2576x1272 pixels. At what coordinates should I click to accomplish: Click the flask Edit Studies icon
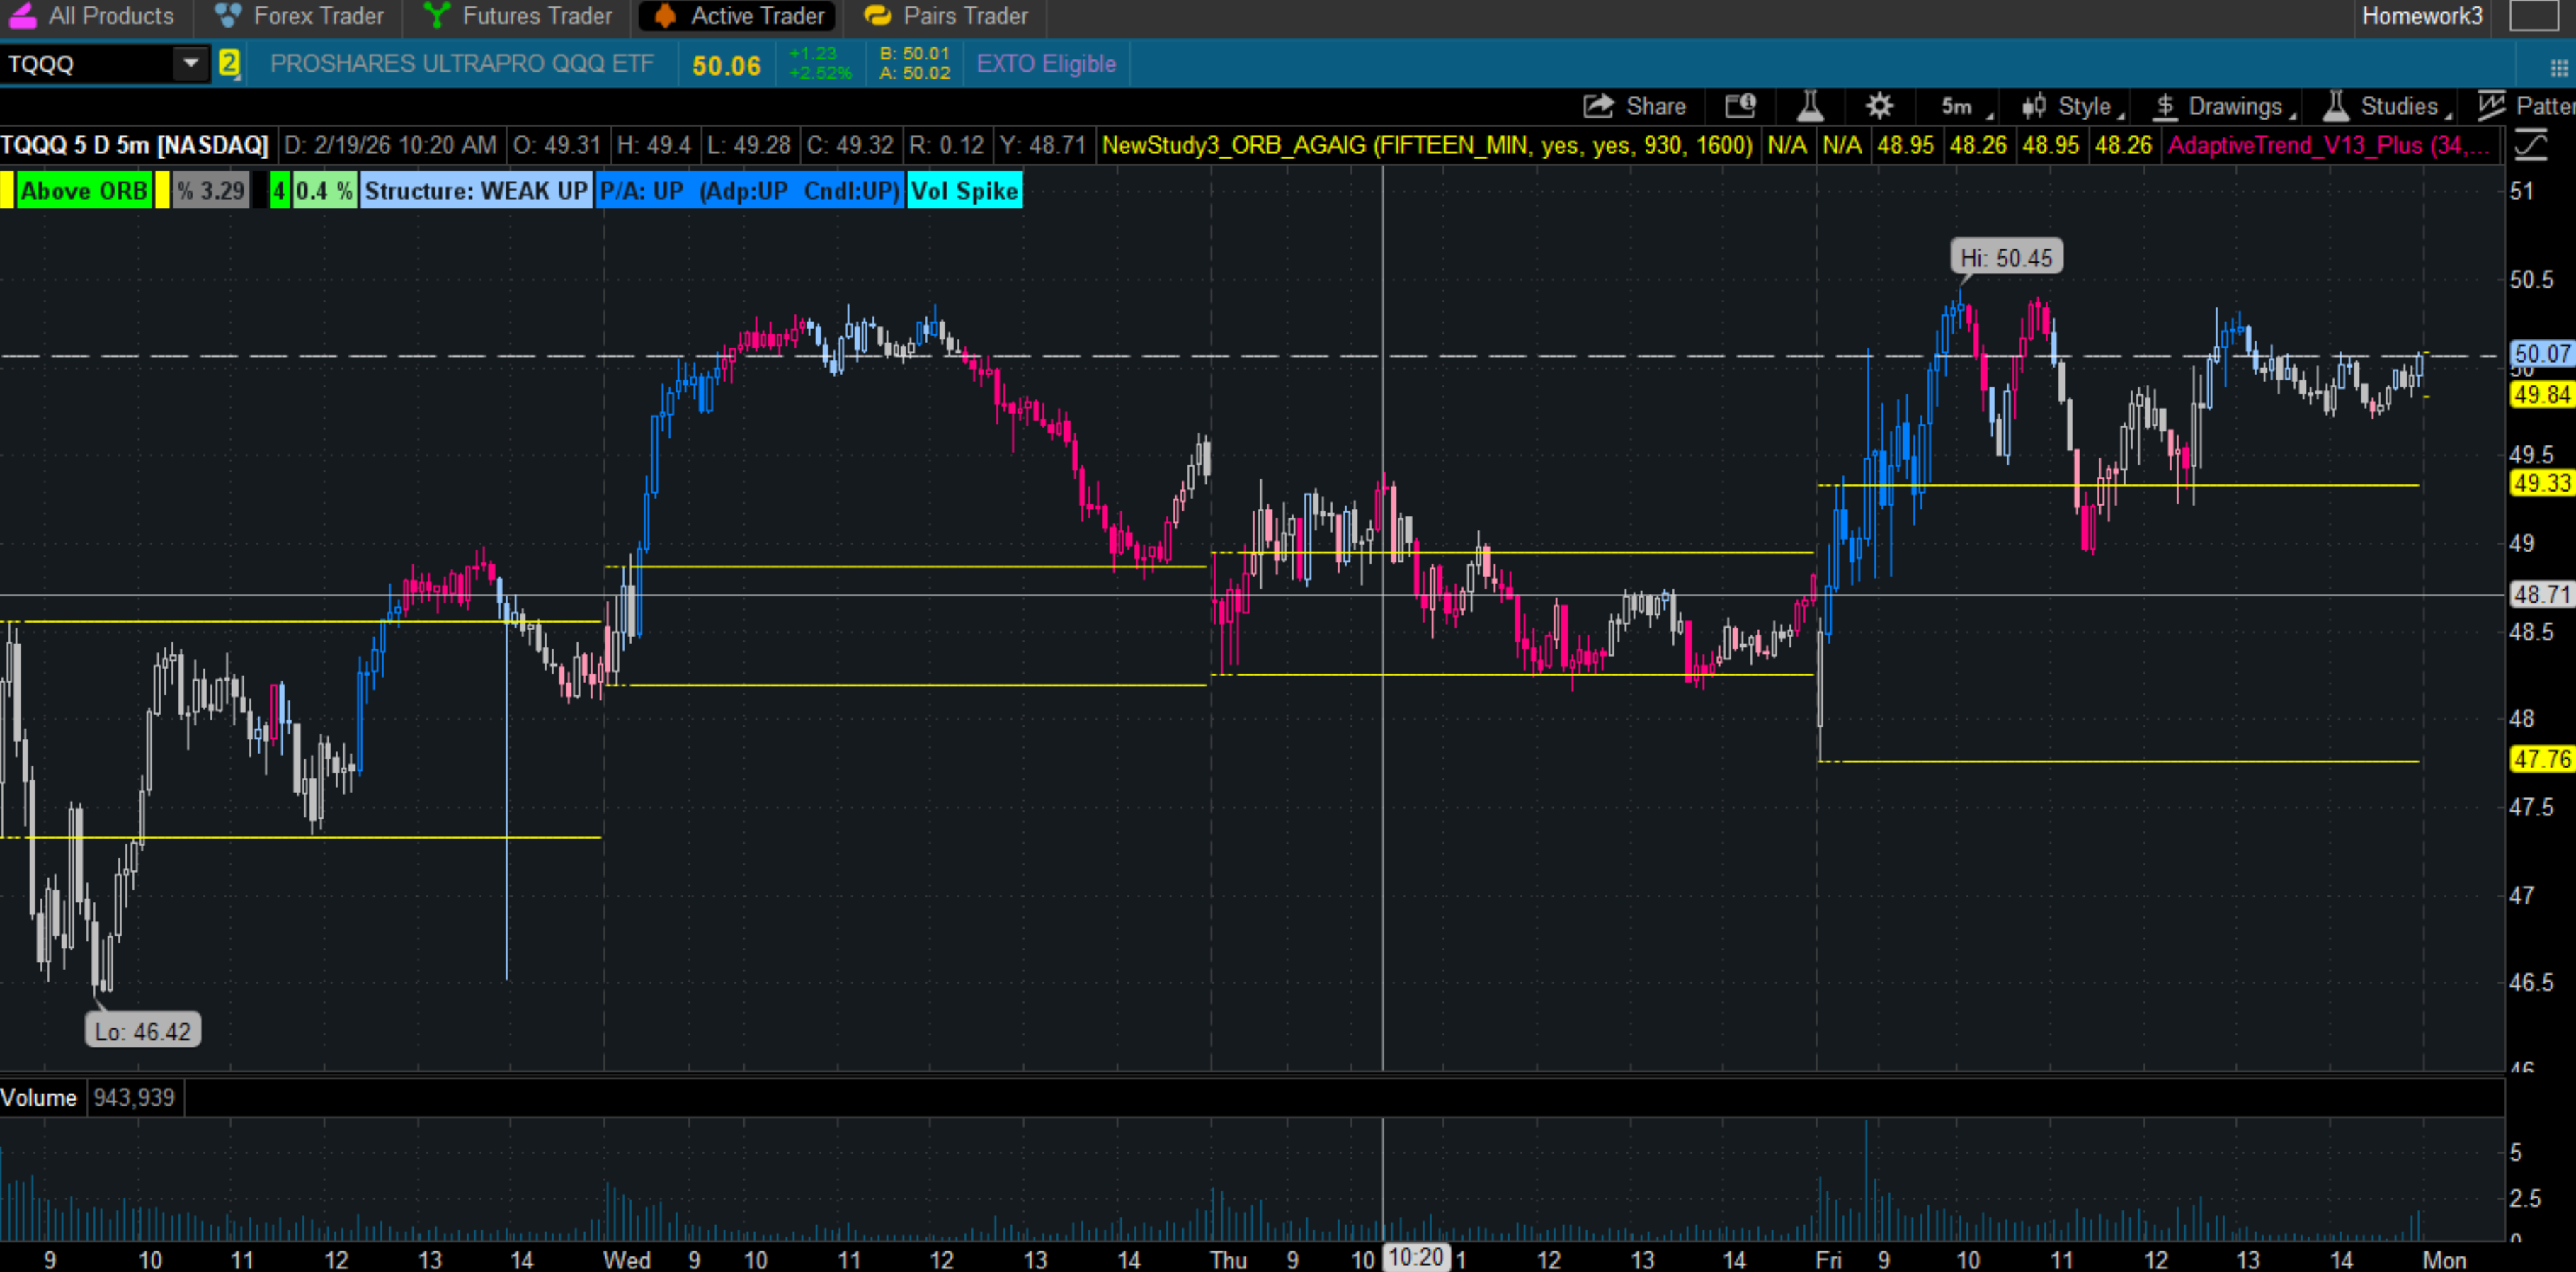click(x=1810, y=106)
